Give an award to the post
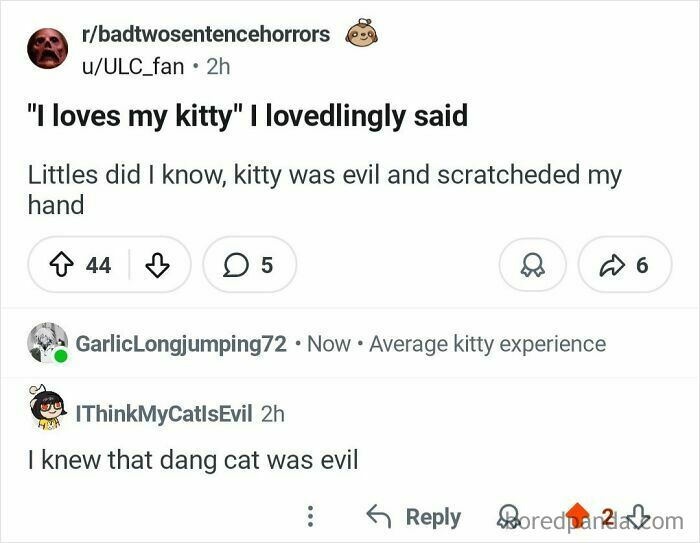The width and height of the screenshot is (700, 543). [531, 265]
